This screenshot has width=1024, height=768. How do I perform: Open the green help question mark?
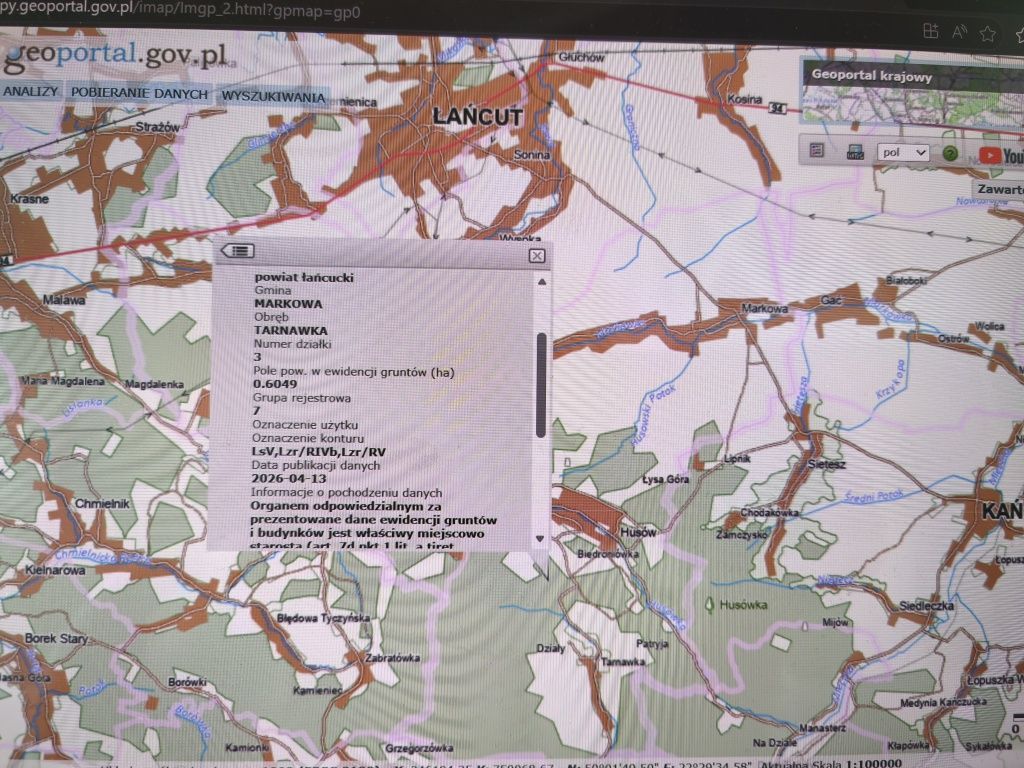950,154
